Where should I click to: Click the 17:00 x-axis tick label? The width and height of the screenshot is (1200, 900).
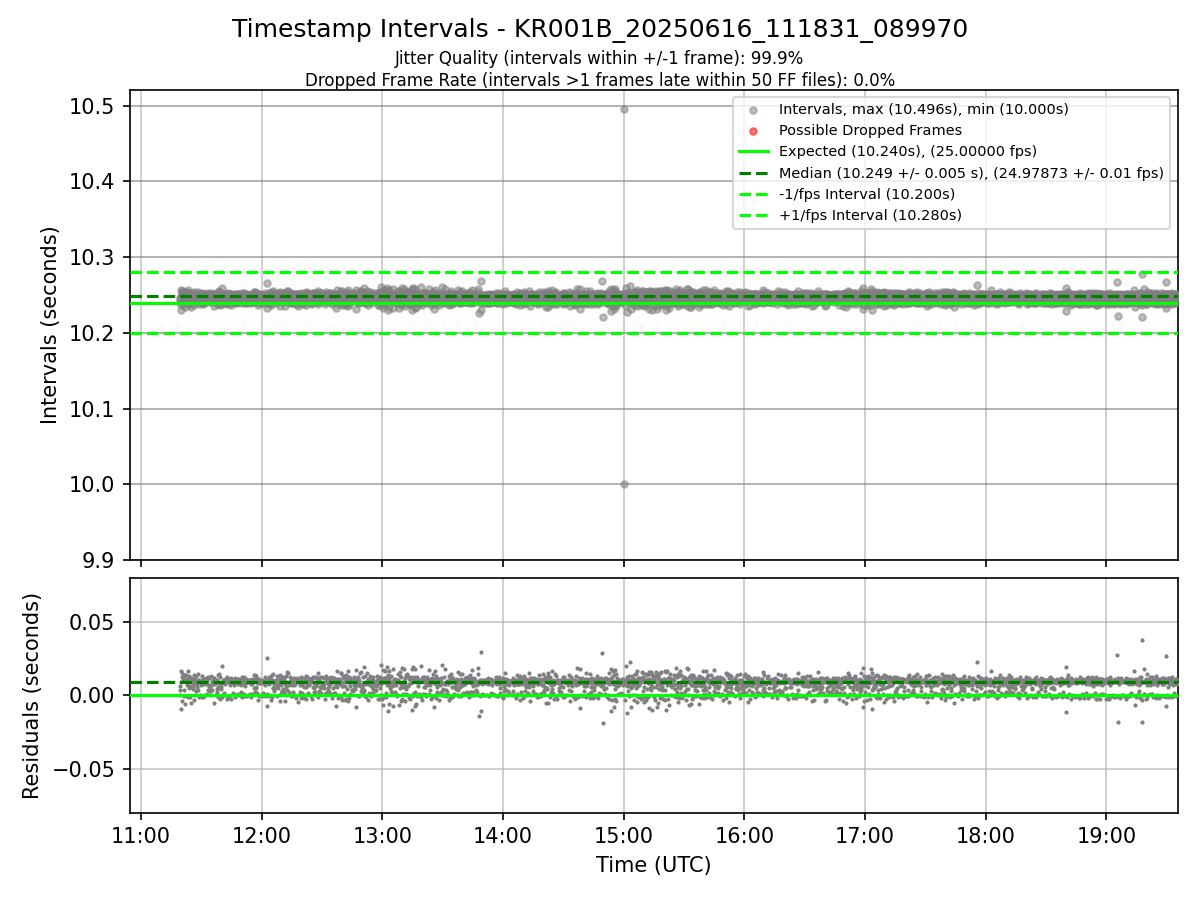865,836
